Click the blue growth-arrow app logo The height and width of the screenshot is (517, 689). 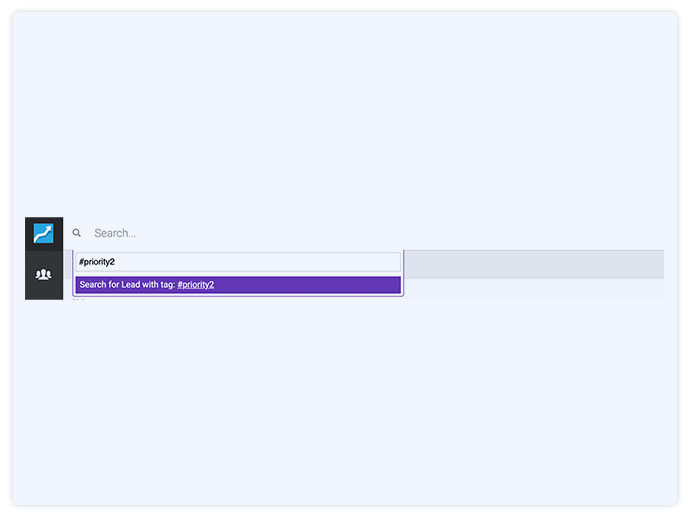tap(44, 233)
